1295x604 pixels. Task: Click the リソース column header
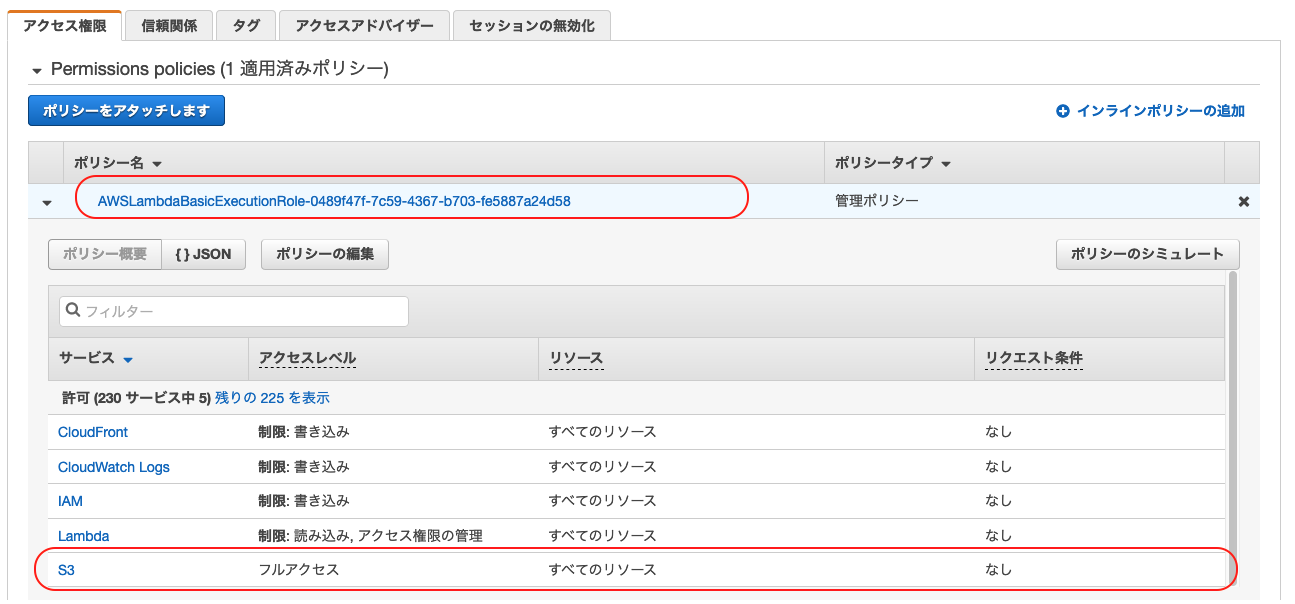575,358
